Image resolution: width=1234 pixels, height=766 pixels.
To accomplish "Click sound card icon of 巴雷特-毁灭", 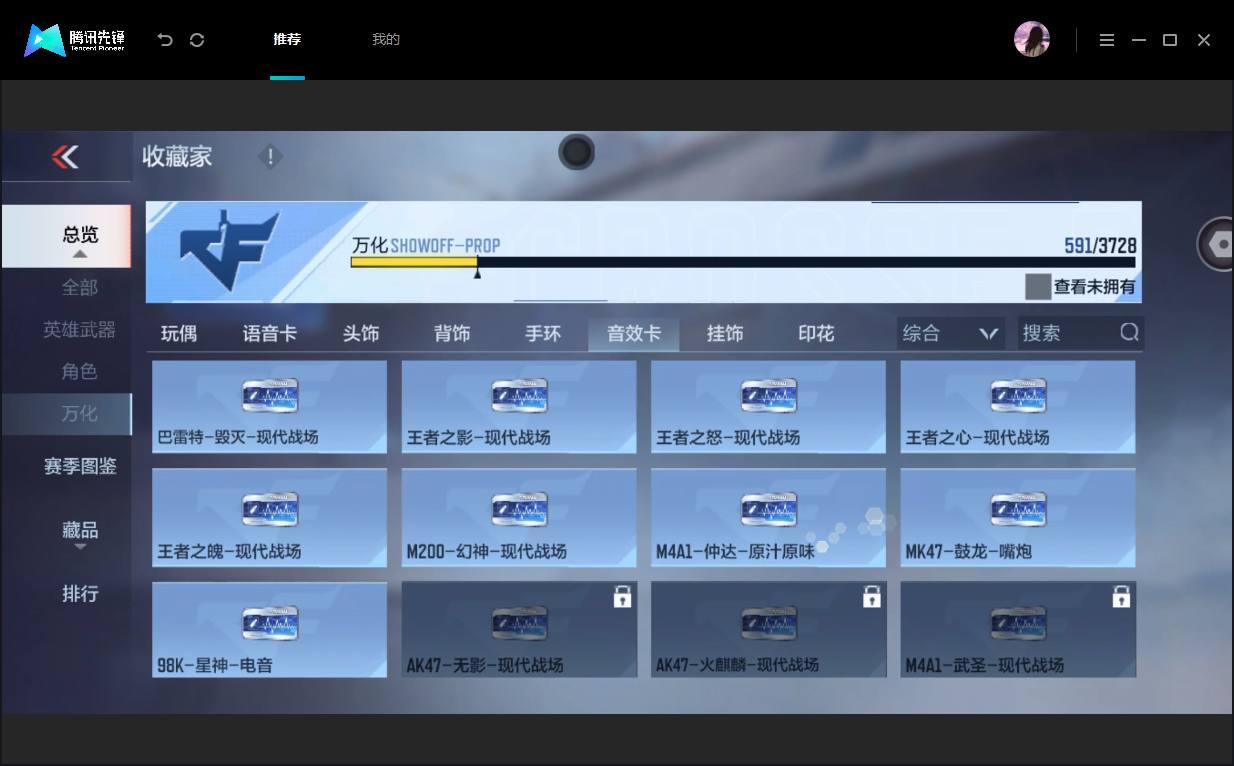I will pyautogui.click(x=270, y=396).
